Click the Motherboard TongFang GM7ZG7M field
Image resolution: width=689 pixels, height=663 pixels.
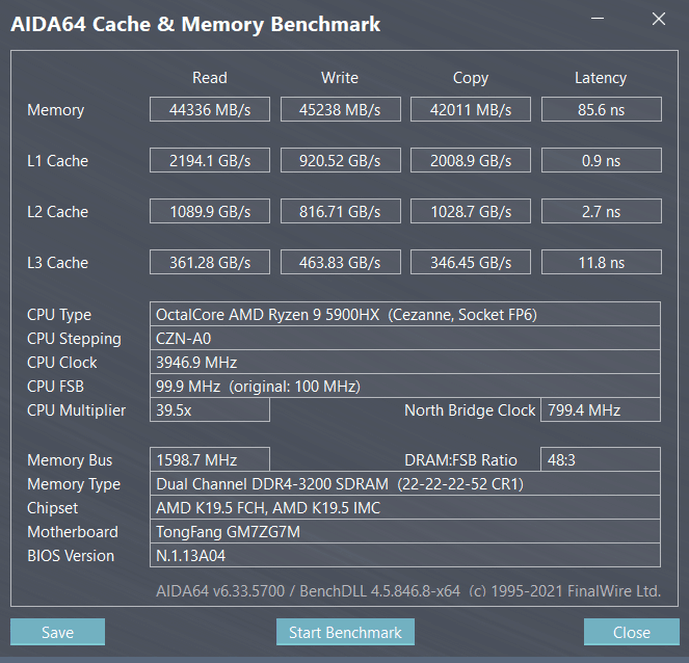(x=404, y=532)
